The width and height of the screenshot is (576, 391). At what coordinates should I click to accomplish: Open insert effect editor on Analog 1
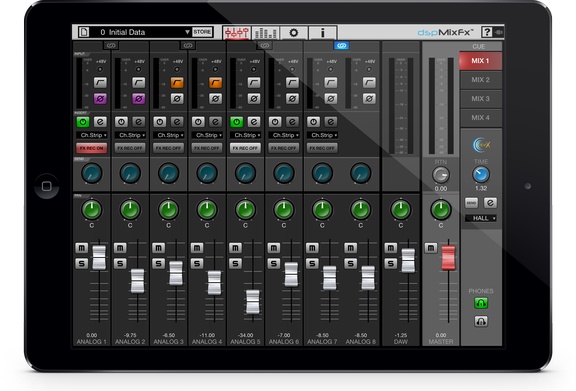tap(100, 122)
